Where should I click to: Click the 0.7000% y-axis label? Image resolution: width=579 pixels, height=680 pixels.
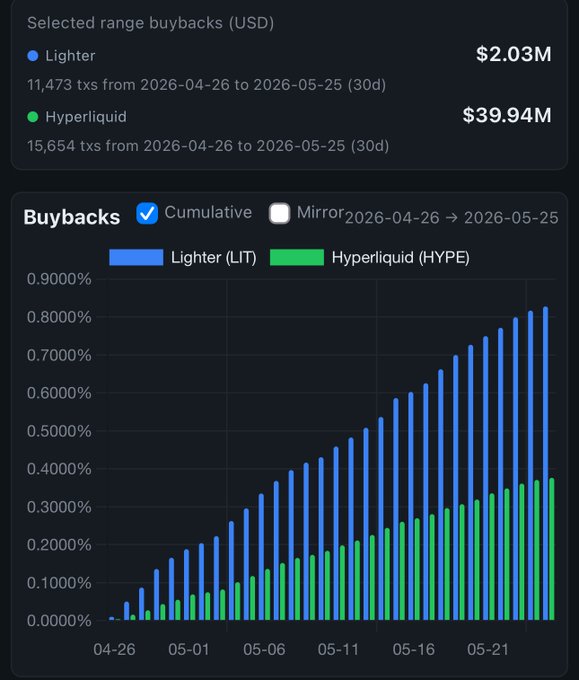[x=59, y=355]
